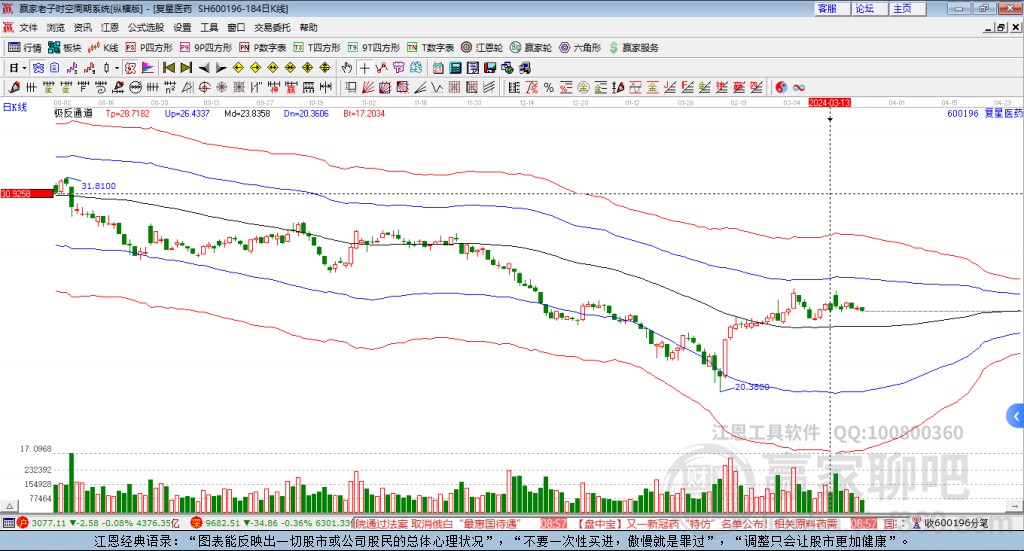The image size is (1024, 551).
Task: Open the T数字表 number table
Action: 430,48
